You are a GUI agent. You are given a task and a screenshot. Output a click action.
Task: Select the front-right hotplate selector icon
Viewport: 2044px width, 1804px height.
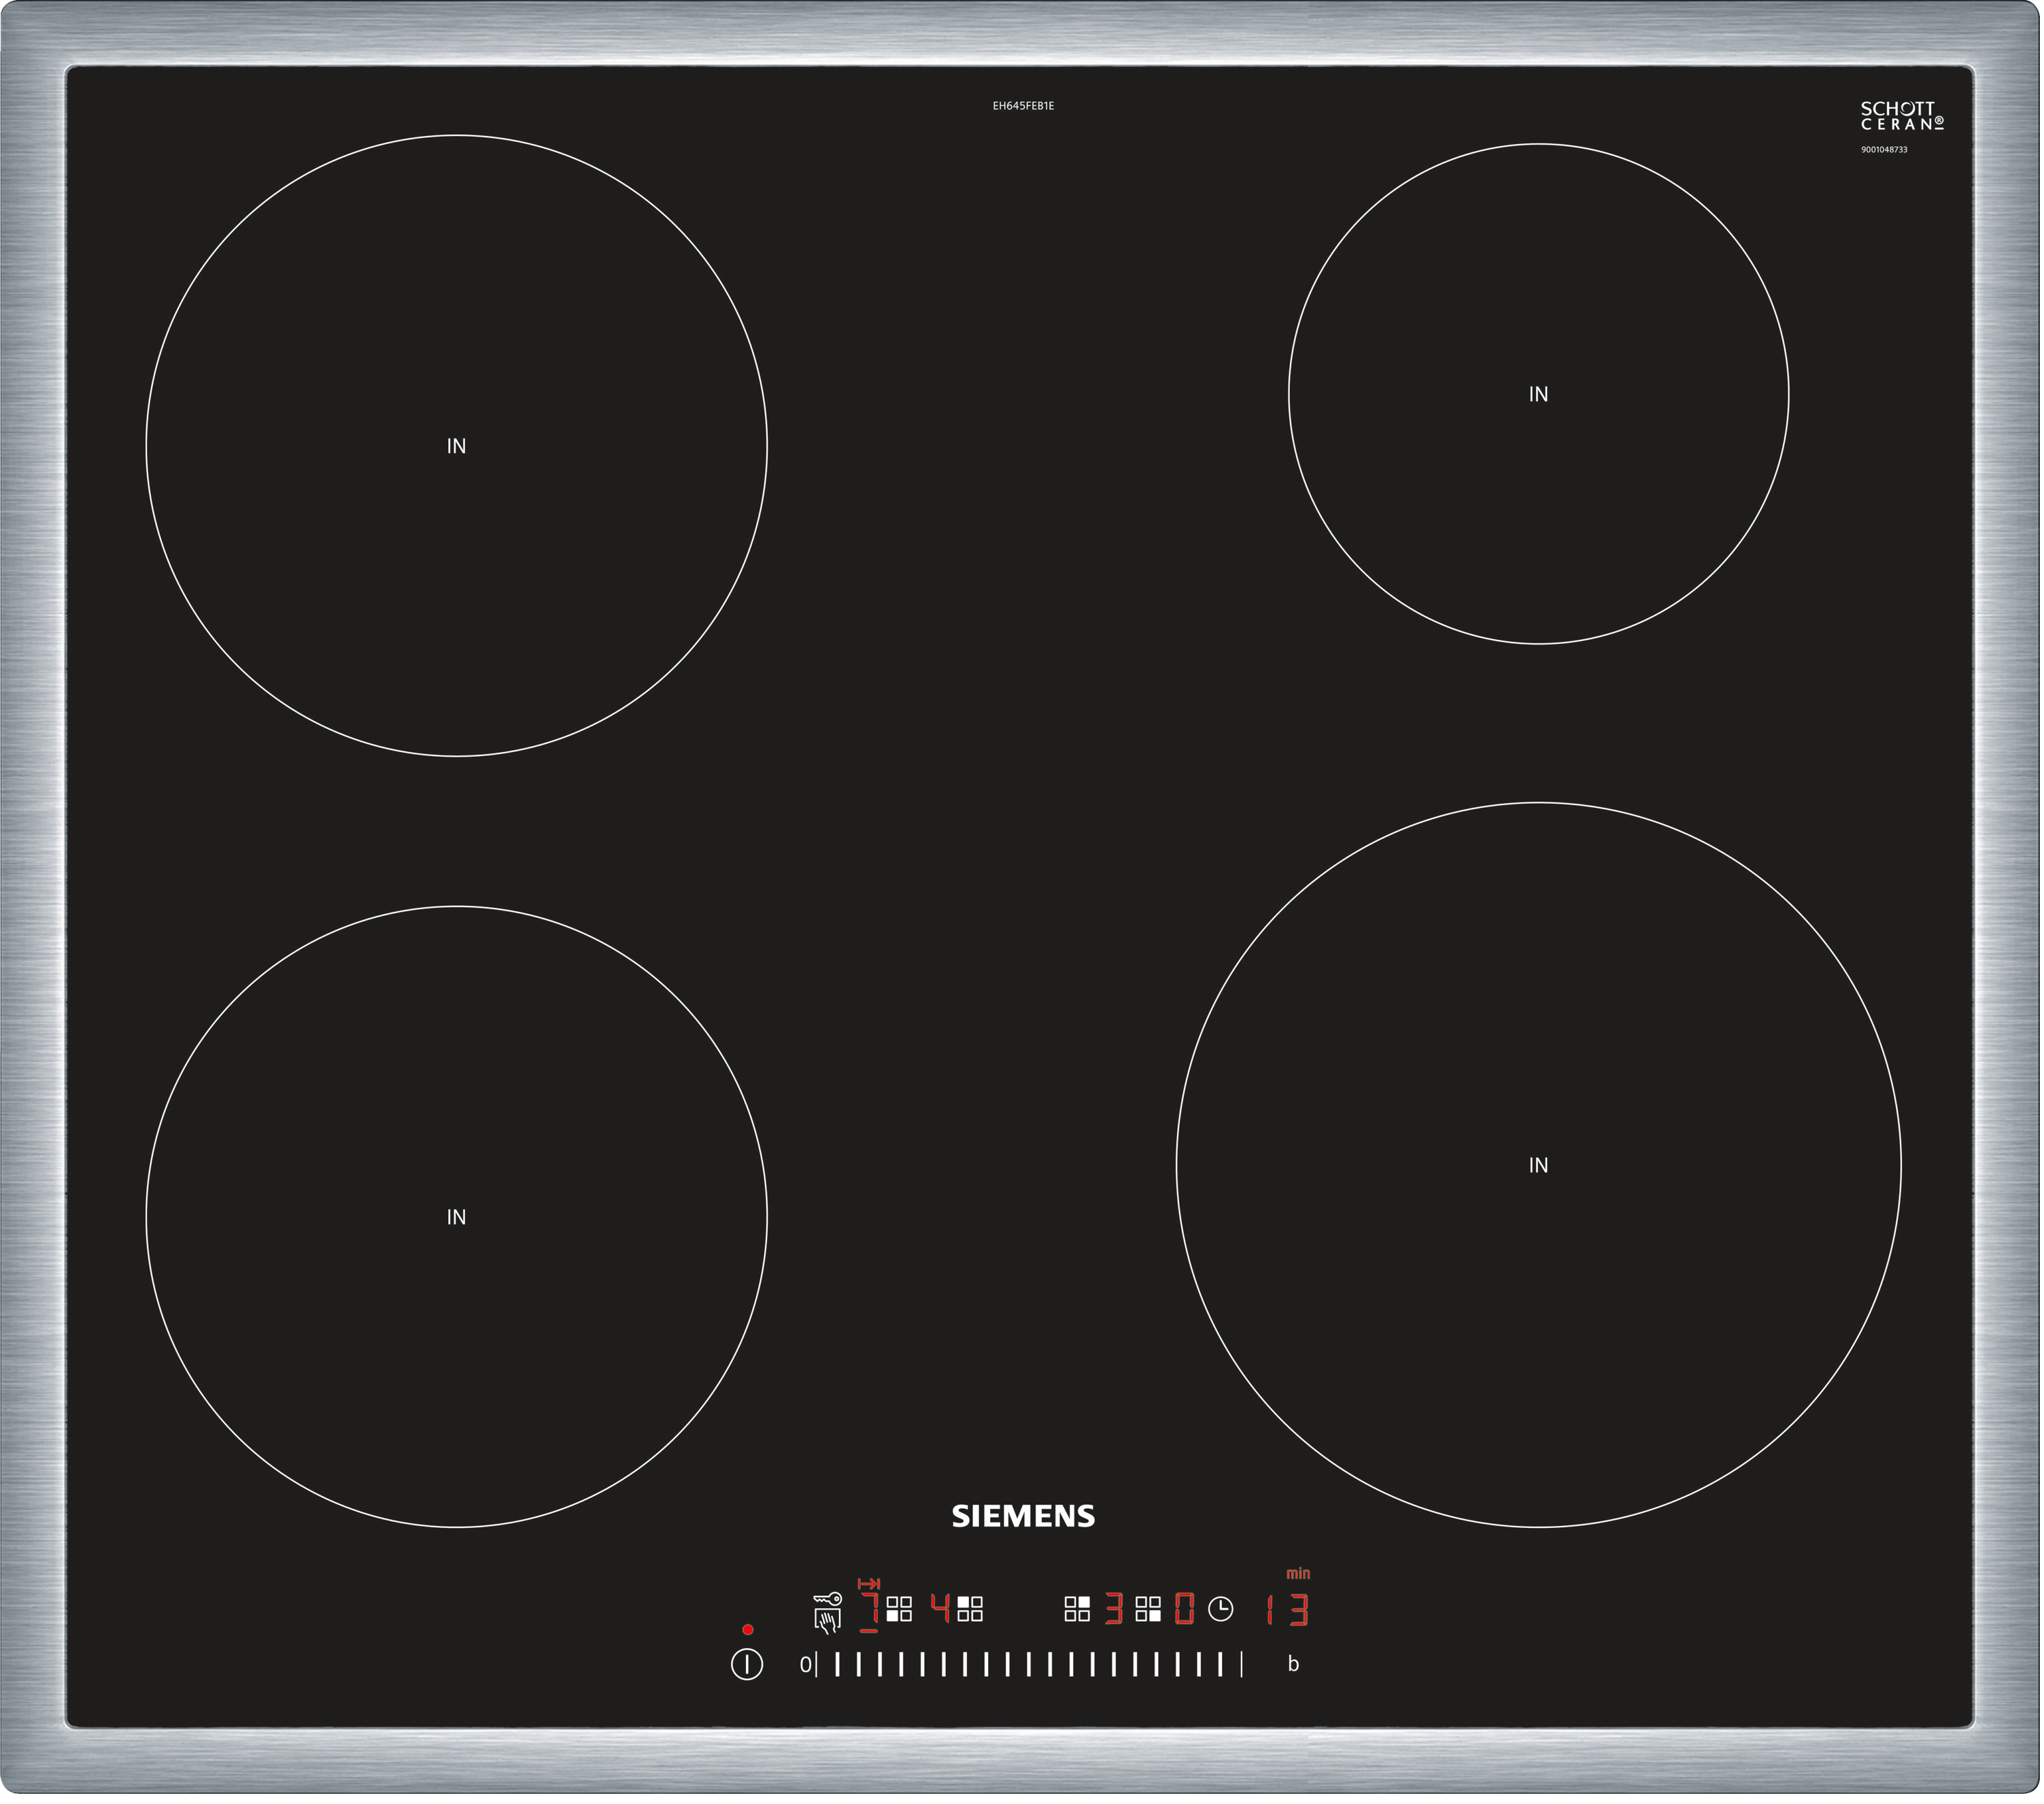coord(1148,1609)
